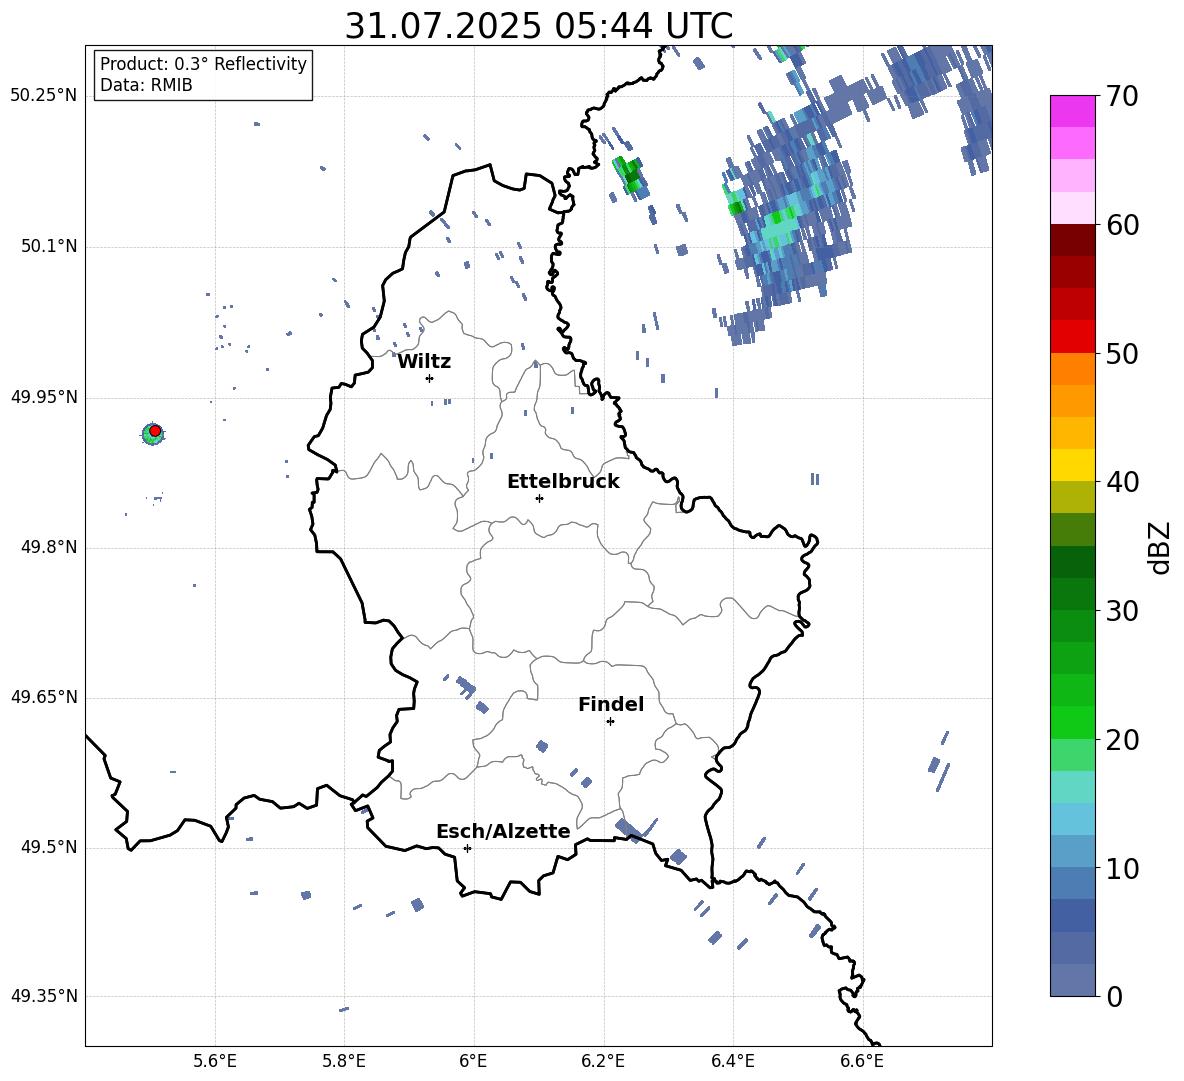Pick the bright red swatch just above 50 dBZ
Viewport: 1184px width, 1081px height.
(x=1072, y=337)
